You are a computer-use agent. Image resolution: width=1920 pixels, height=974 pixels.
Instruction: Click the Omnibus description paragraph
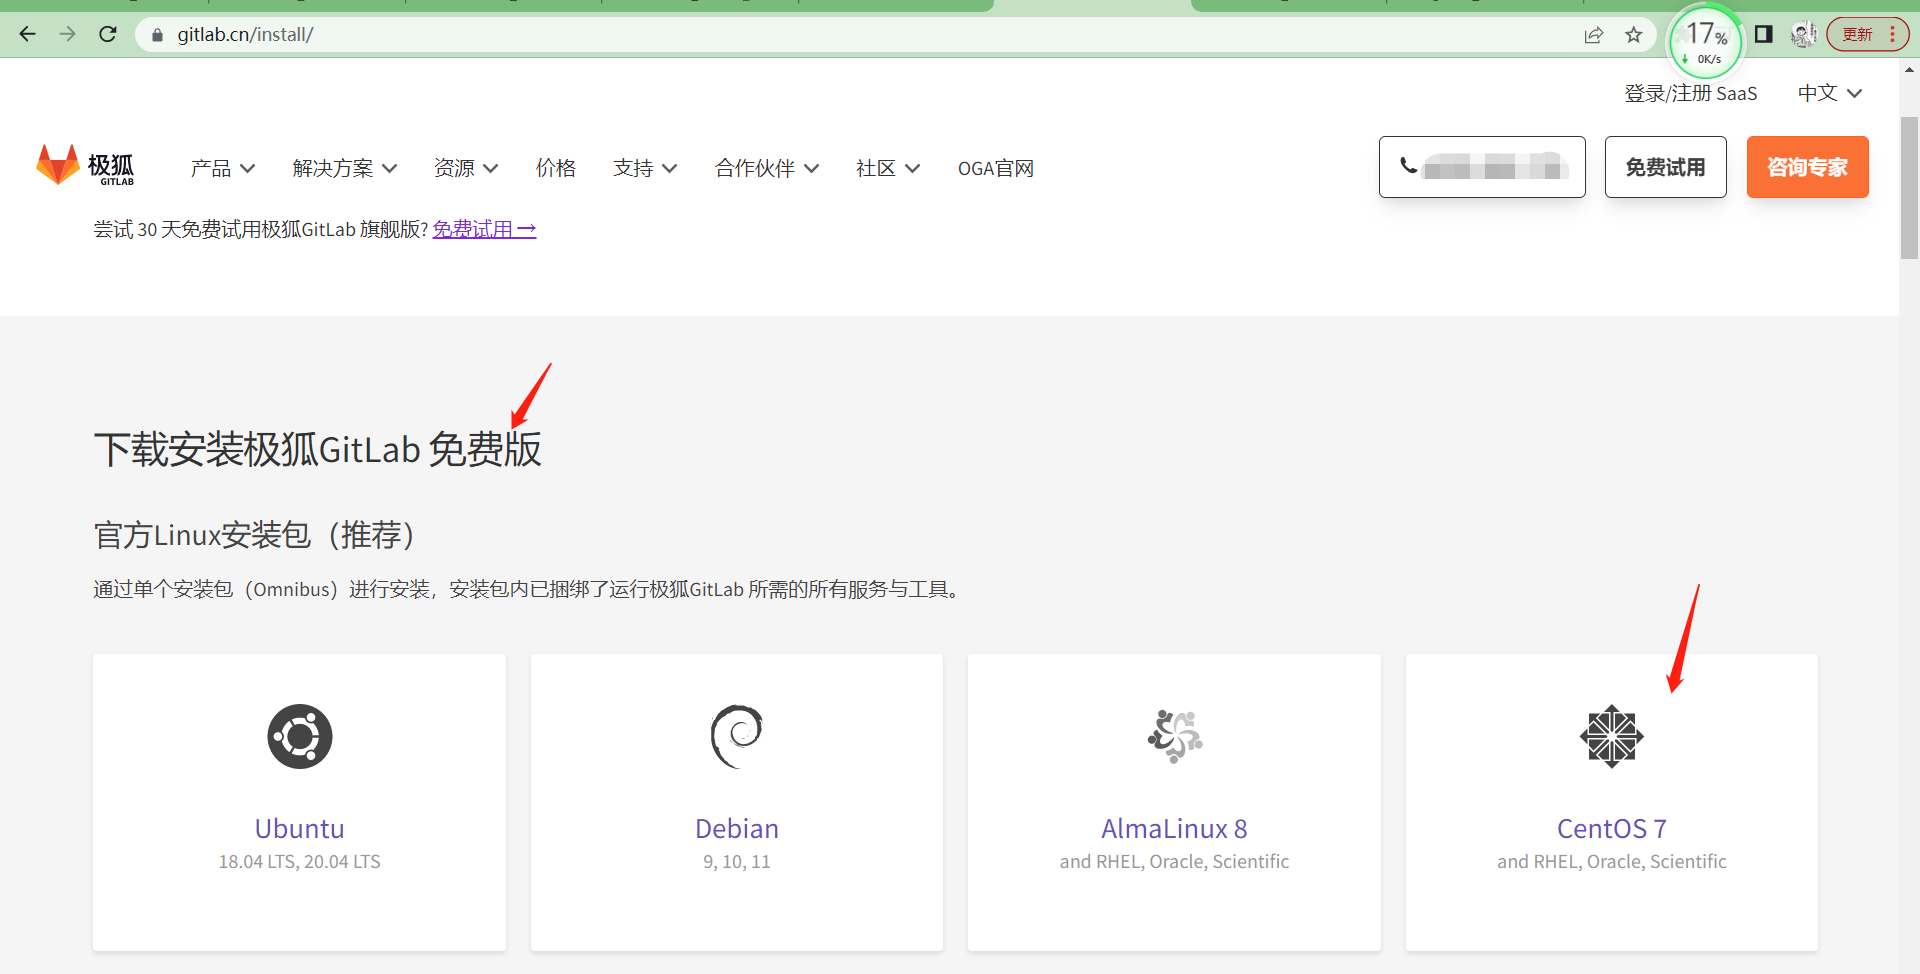528,589
